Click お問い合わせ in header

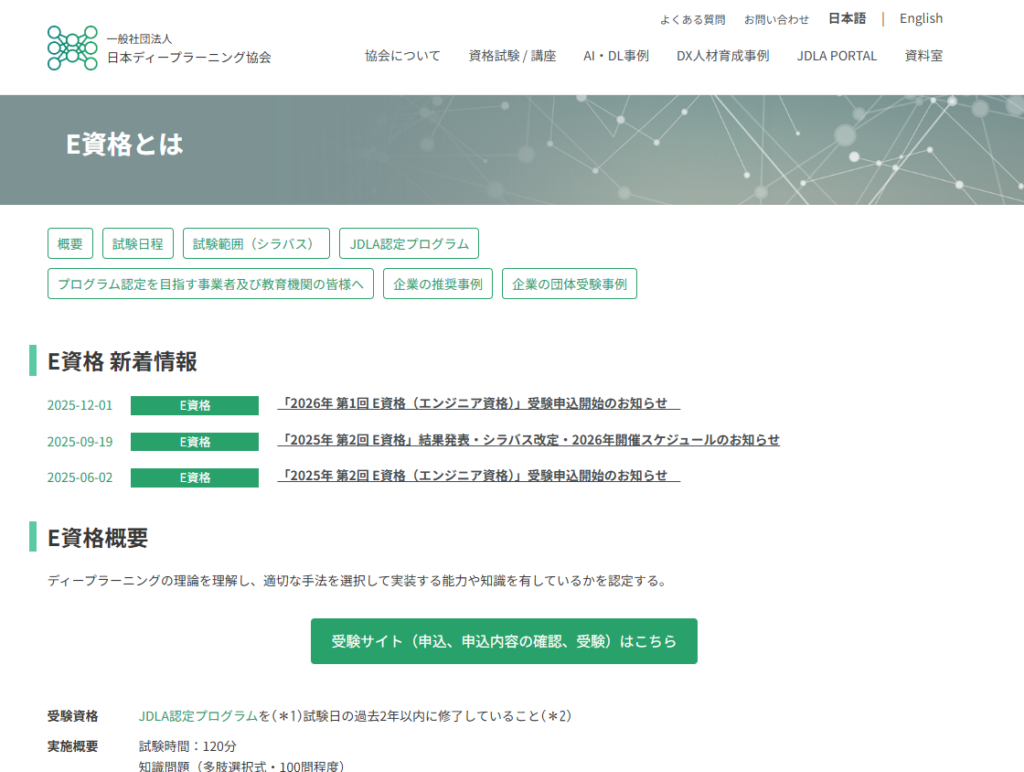coord(776,19)
